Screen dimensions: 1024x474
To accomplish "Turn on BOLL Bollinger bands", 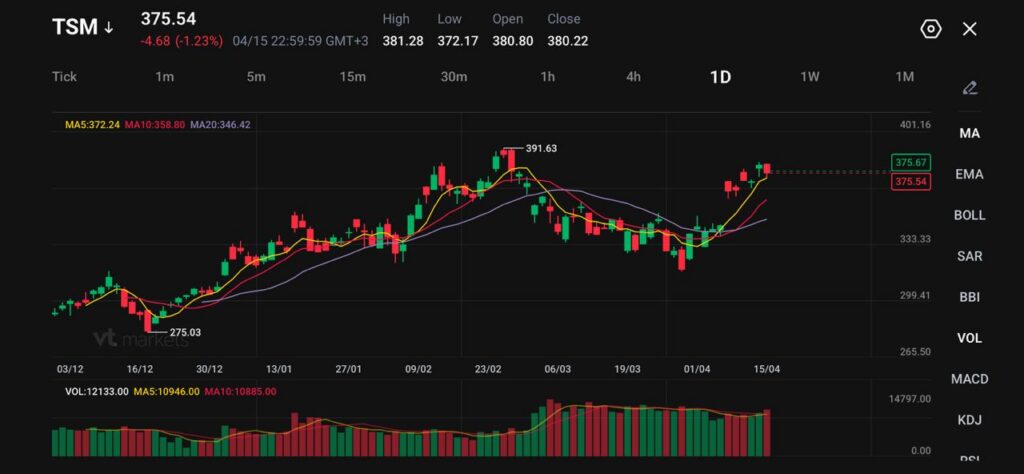I will tap(969, 215).
